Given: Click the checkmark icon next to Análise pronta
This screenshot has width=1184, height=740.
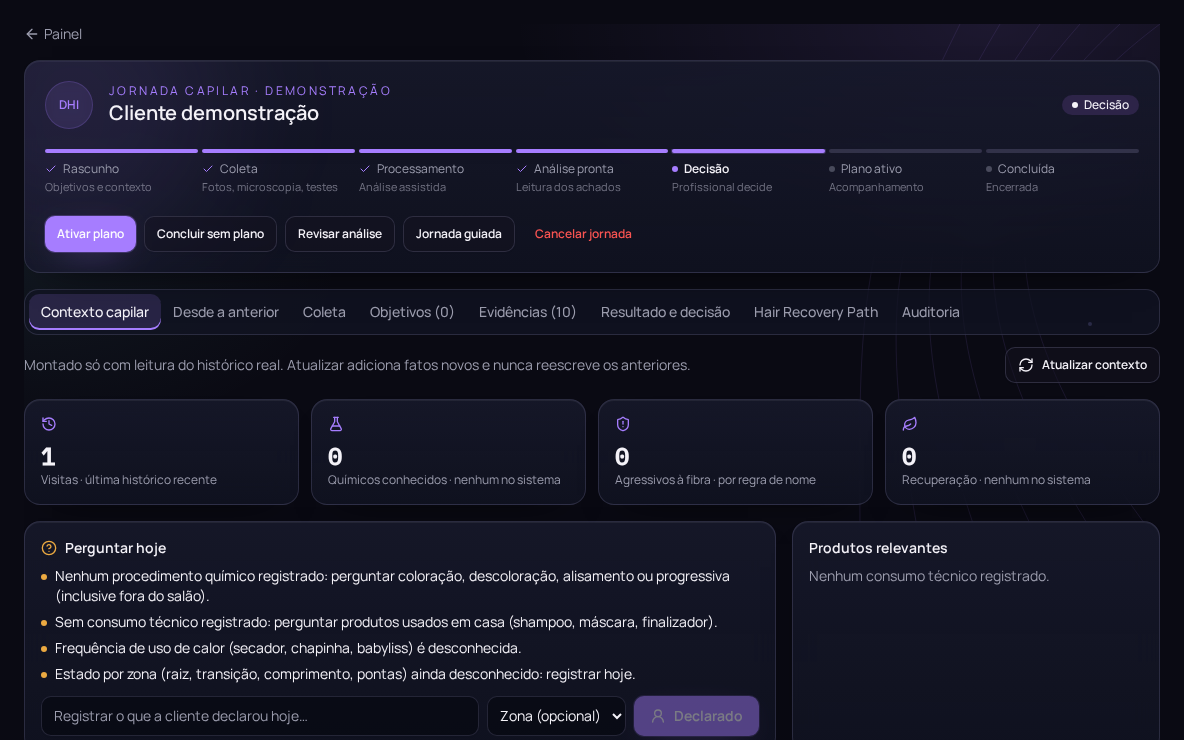Looking at the screenshot, I should point(522,168).
